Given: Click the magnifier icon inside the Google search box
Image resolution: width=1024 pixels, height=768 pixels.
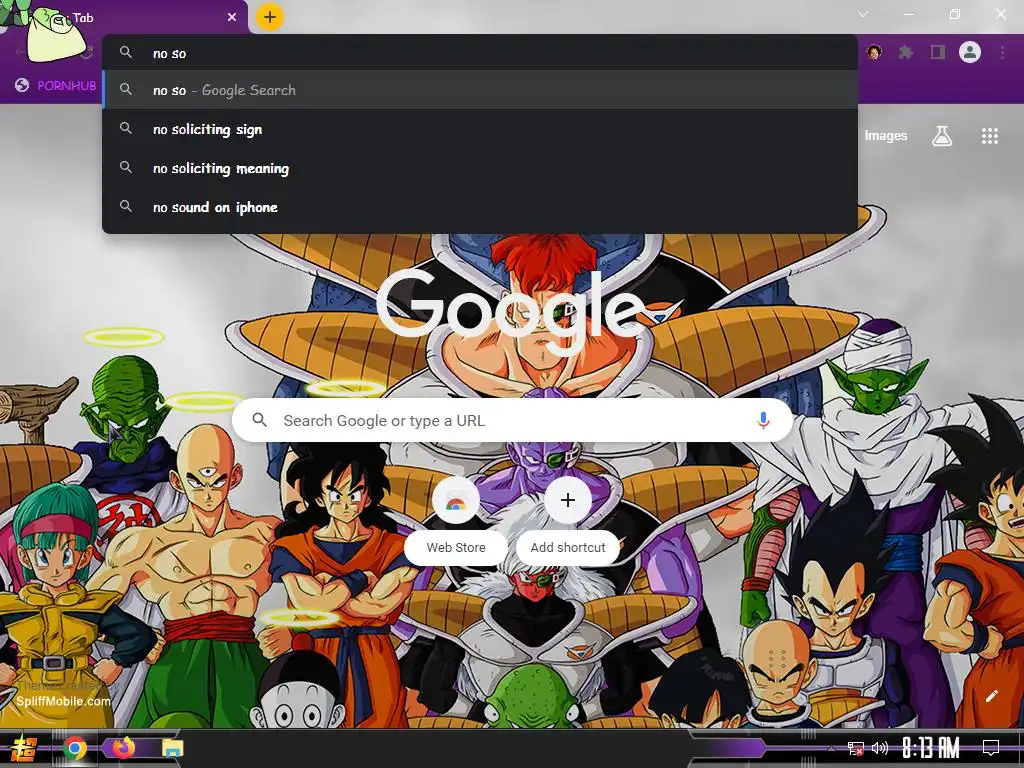Looking at the screenshot, I should (259, 420).
